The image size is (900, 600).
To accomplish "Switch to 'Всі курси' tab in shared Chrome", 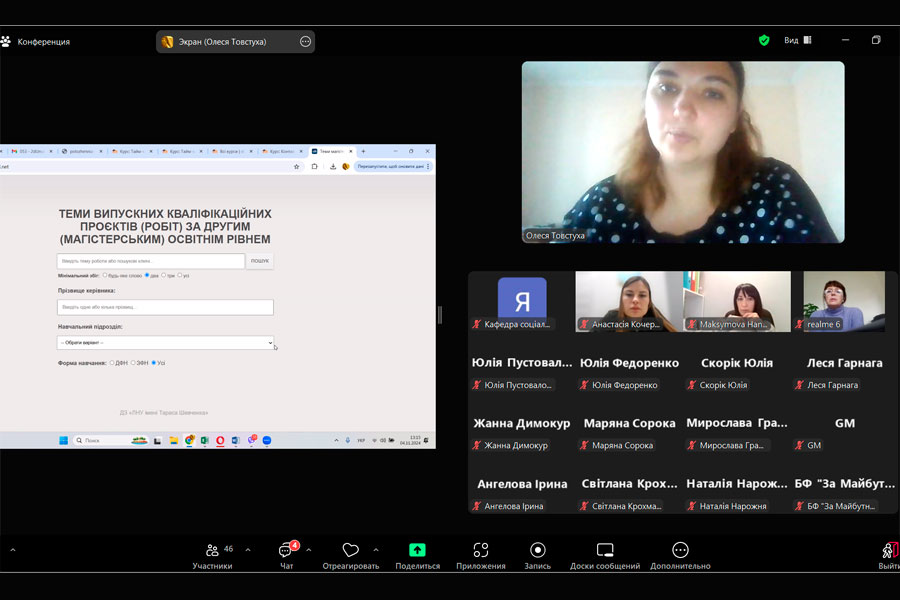I will point(232,152).
